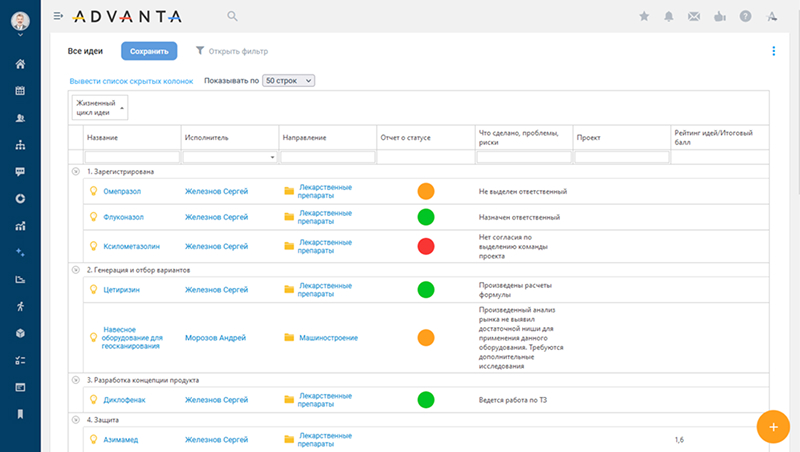The image size is (800, 452).
Task: Click the search magnifier in header
Action: point(233,16)
